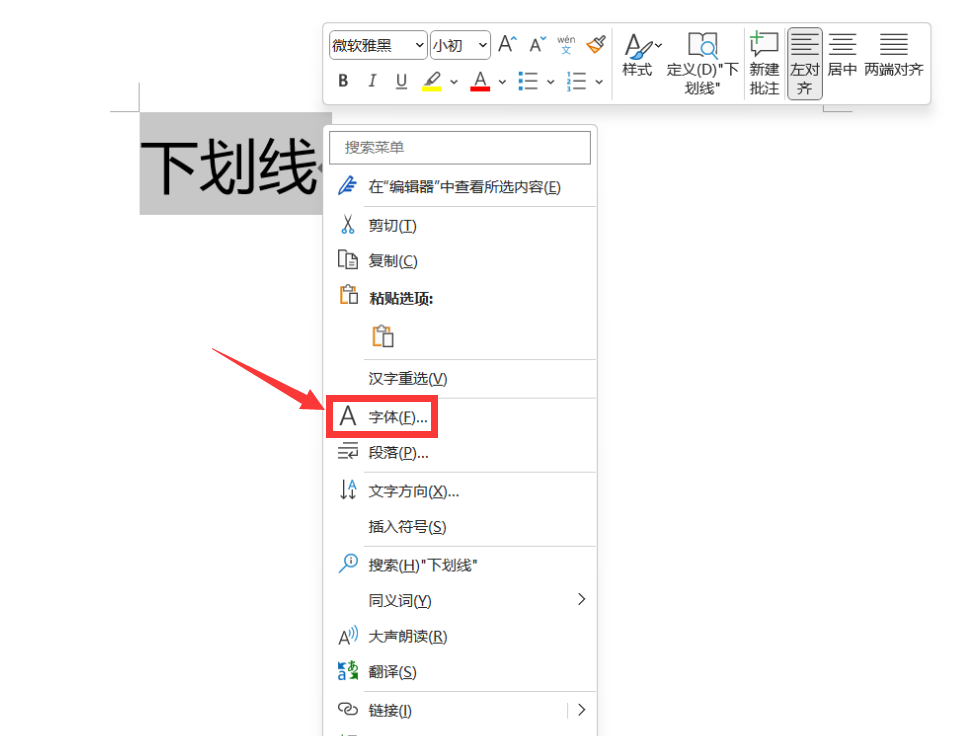Open 段落(P) from the context menu
Screen dimensions: 964x736
pos(395,452)
